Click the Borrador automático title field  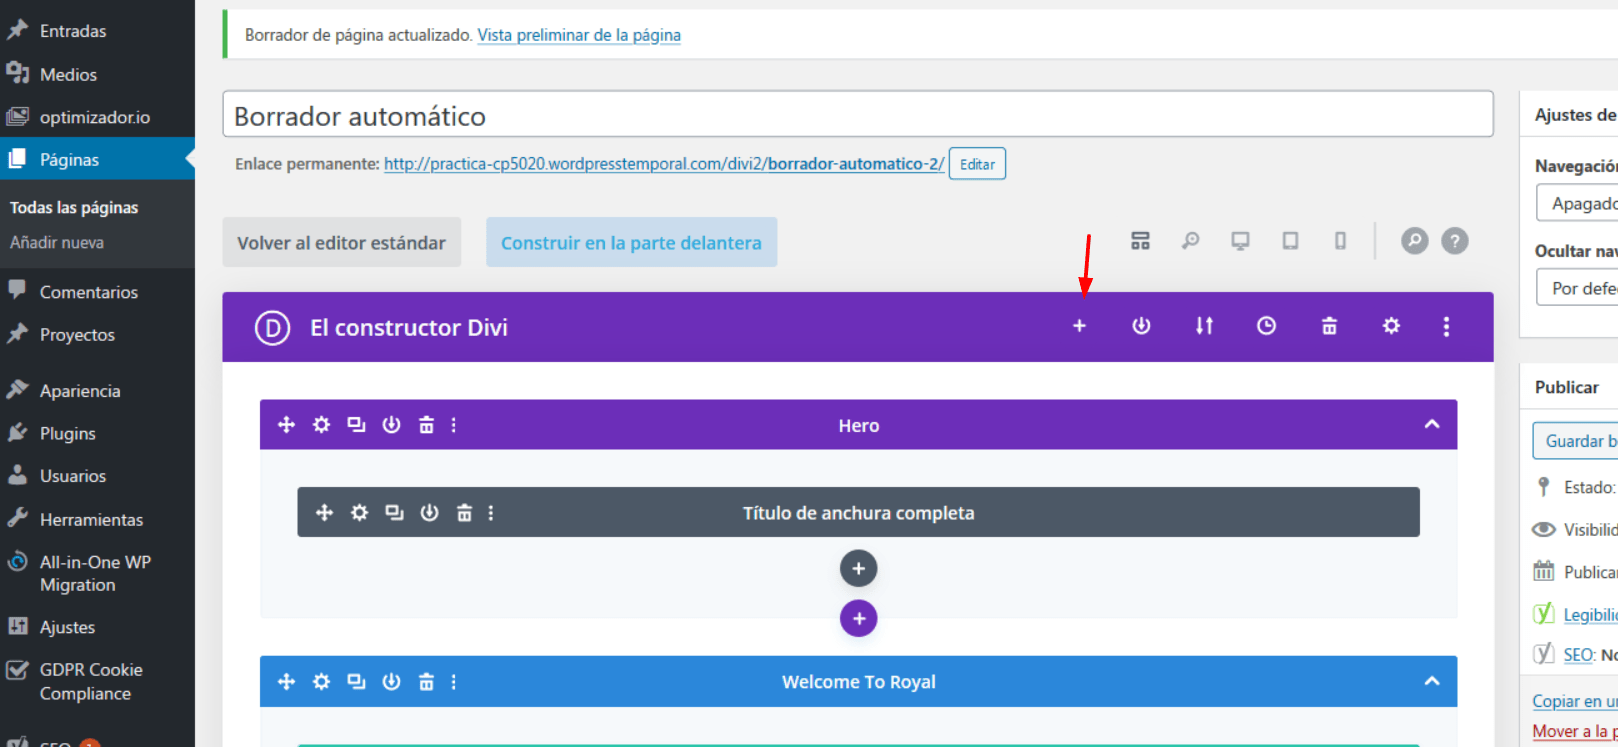click(858, 115)
